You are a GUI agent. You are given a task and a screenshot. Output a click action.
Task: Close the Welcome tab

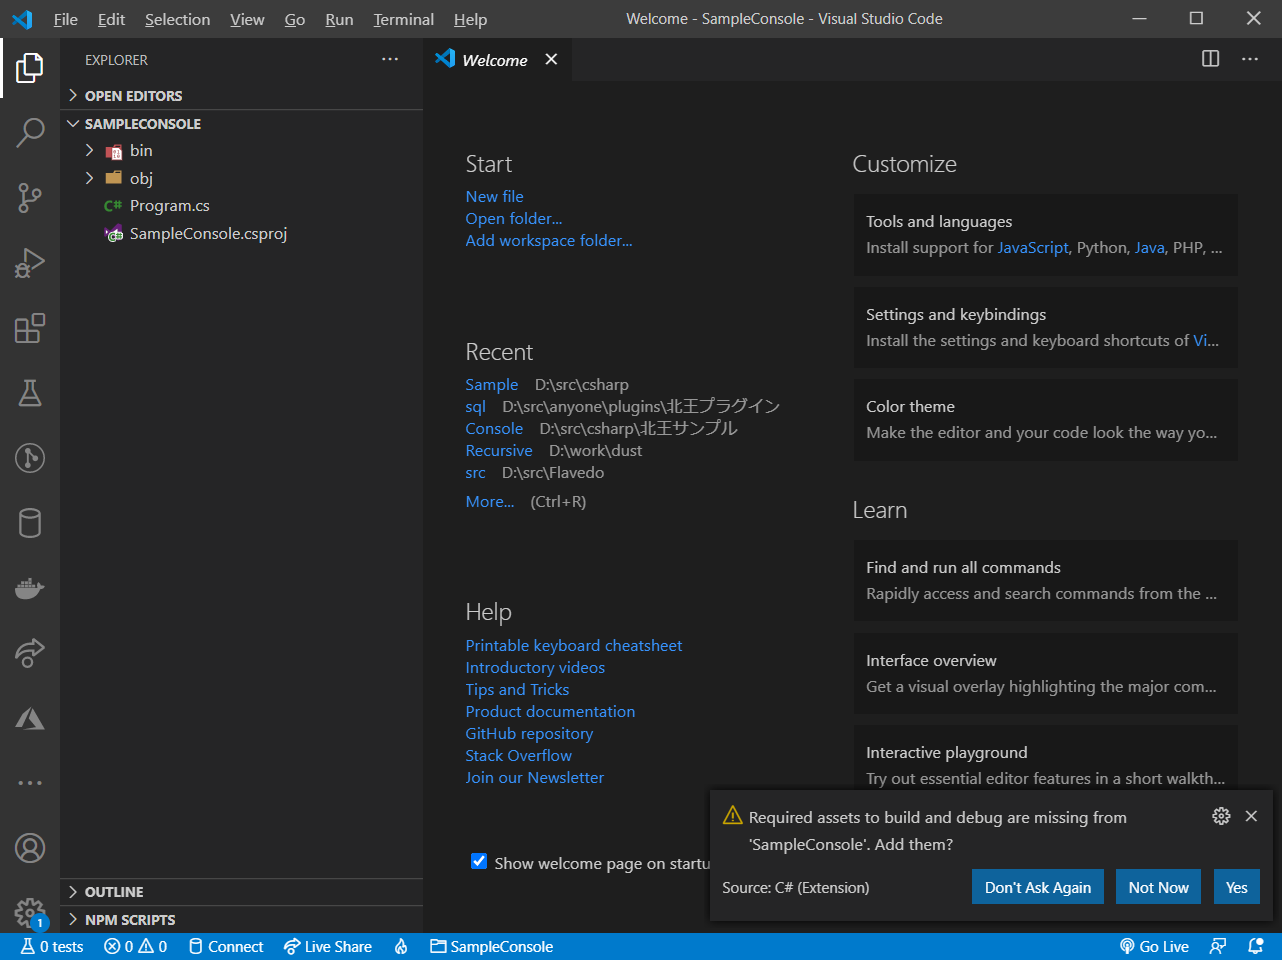(x=551, y=60)
